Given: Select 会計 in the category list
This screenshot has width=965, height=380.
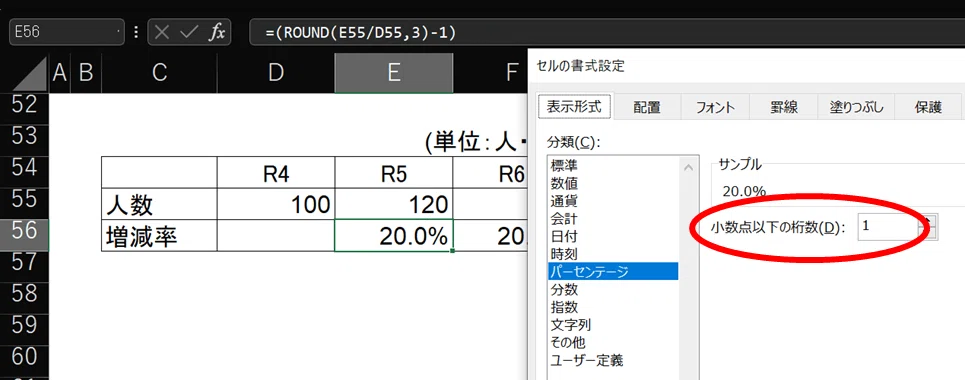Looking at the screenshot, I should [x=613, y=218].
